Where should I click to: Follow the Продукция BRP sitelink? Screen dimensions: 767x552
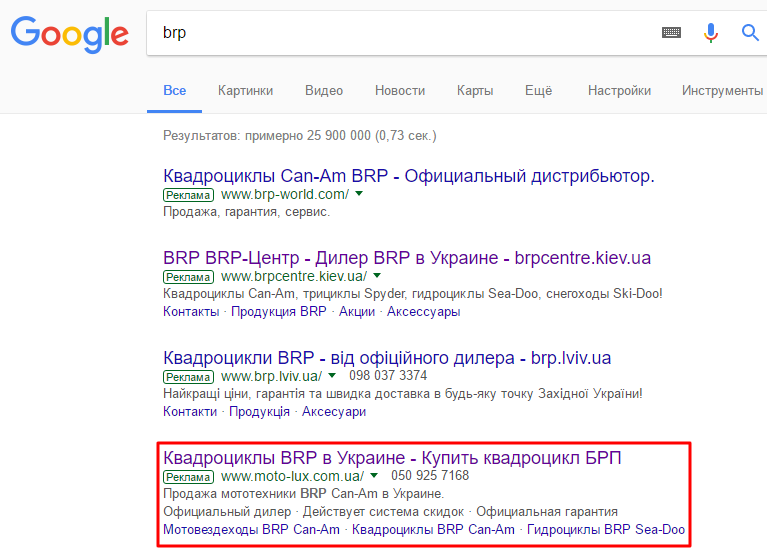tap(278, 312)
